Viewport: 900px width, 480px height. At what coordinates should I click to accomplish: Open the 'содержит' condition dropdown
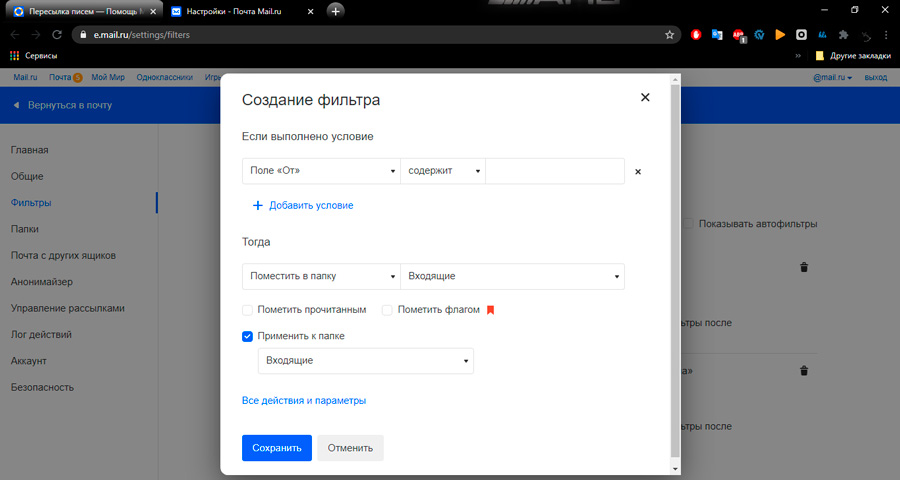tap(443, 171)
